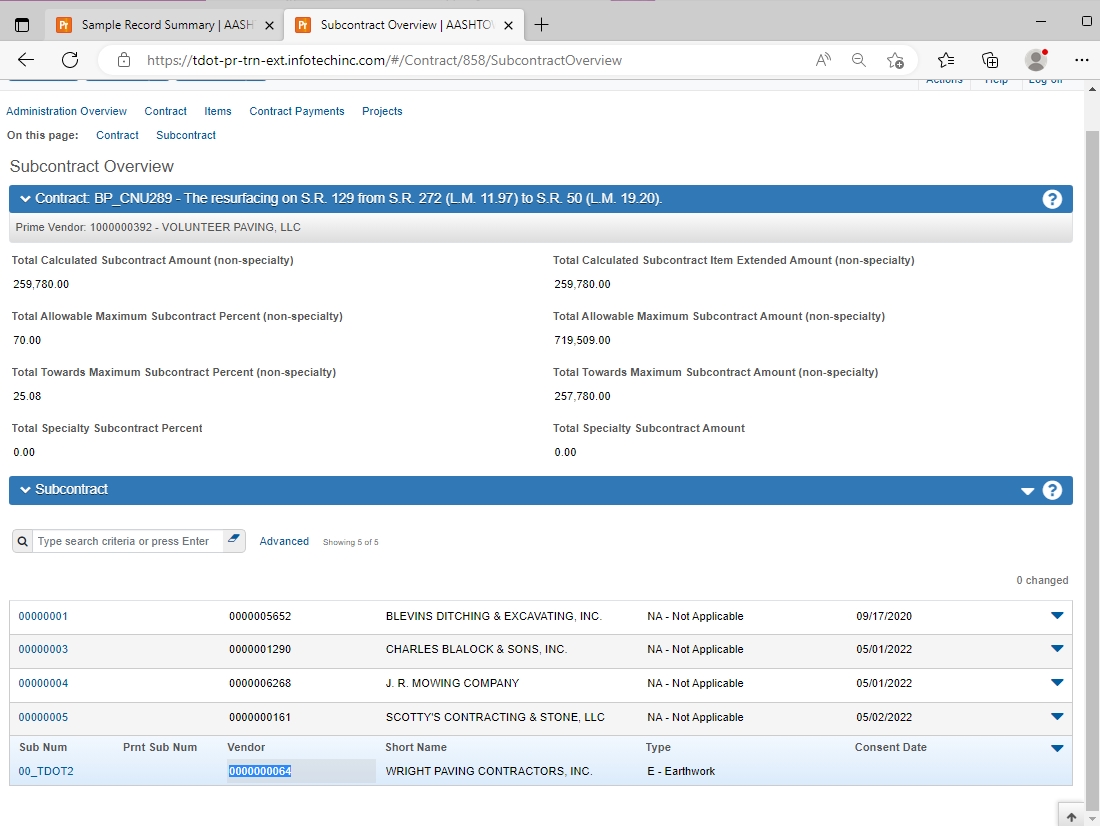The height and width of the screenshot is (826, 1100).
Task: Open Contract Payments navigation link
Action: click(297, 111)
